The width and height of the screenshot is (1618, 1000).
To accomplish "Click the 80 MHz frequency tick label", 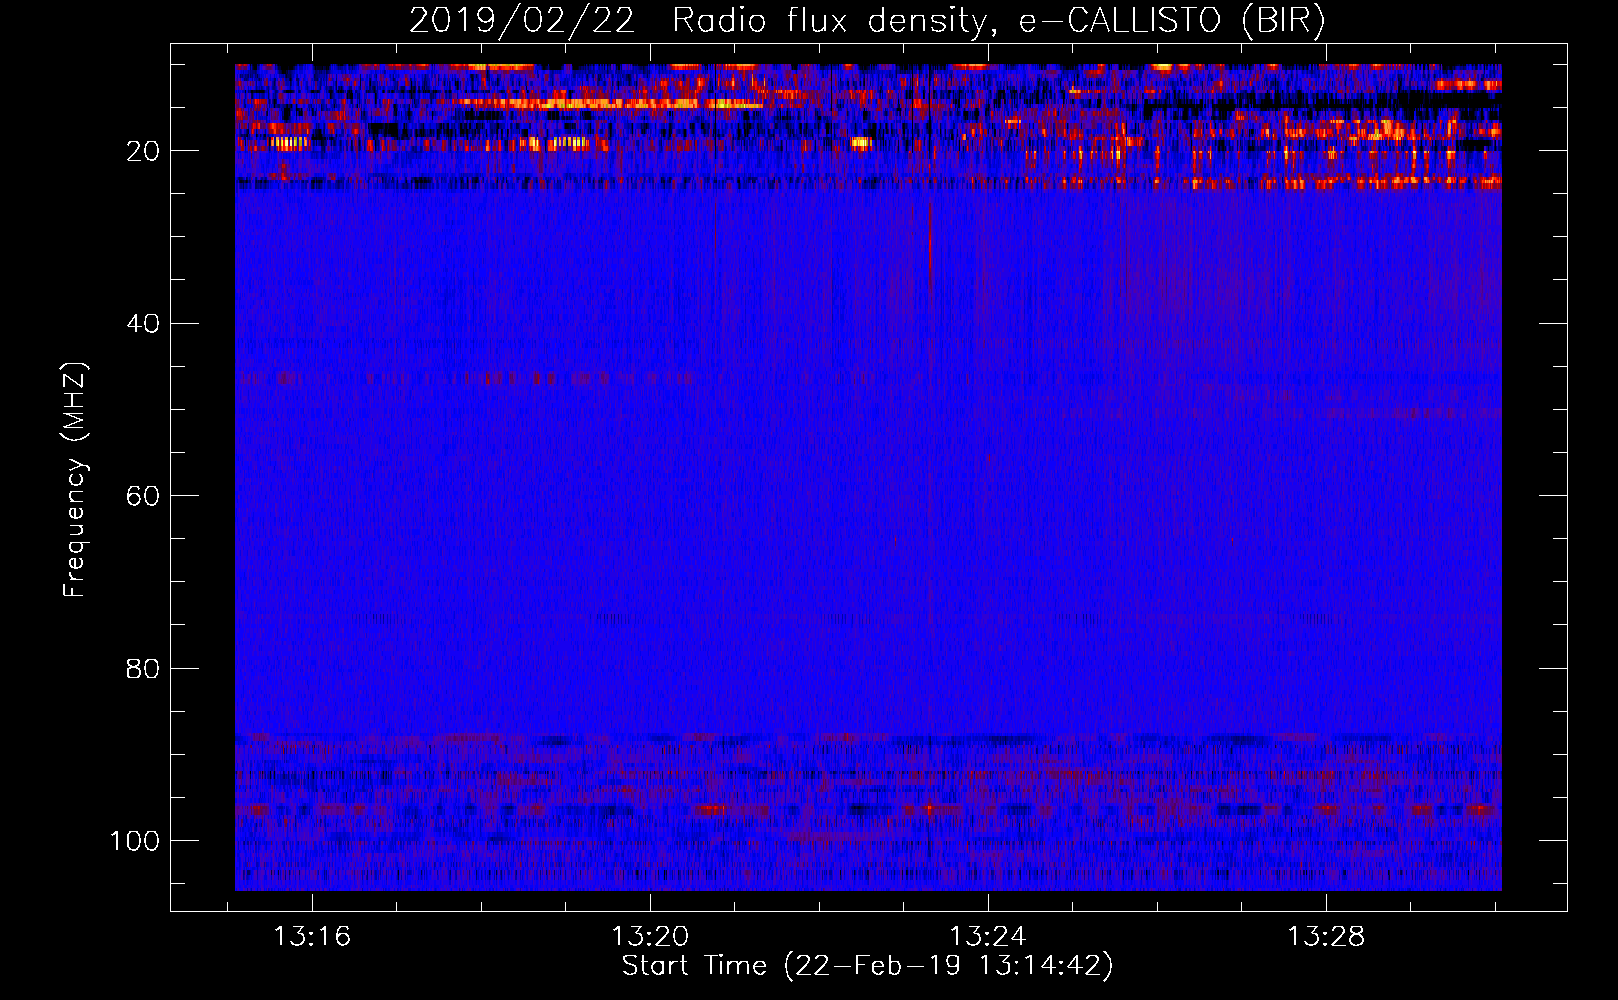I will click(143, 669).
